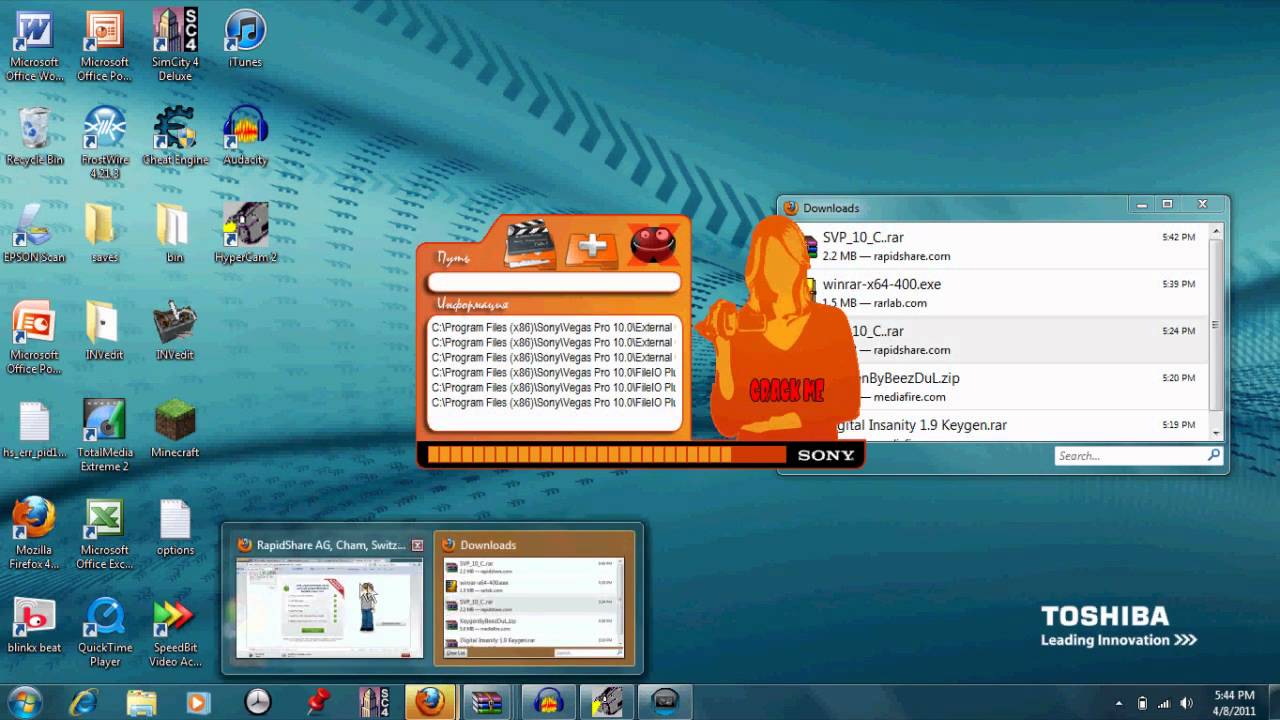Launch iTunes from the desktop

pos(245,40)
